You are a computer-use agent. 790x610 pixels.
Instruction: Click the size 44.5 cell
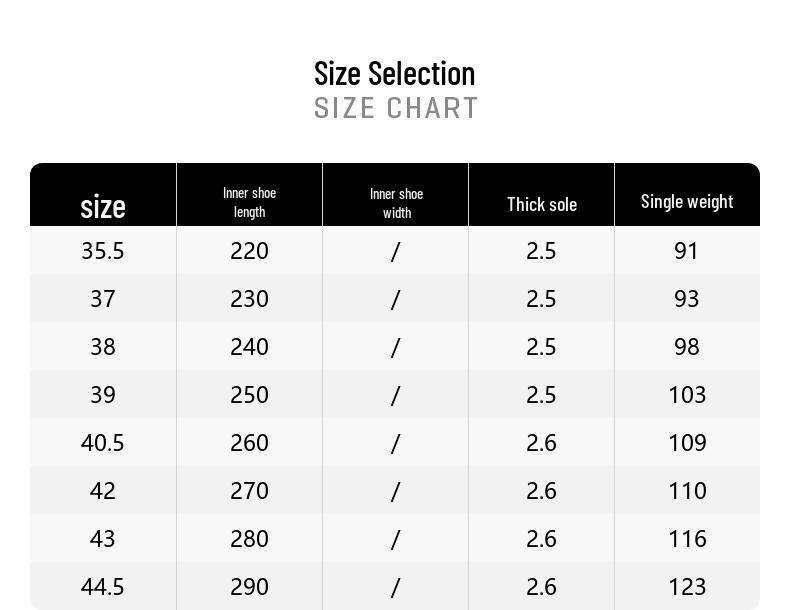103,587
